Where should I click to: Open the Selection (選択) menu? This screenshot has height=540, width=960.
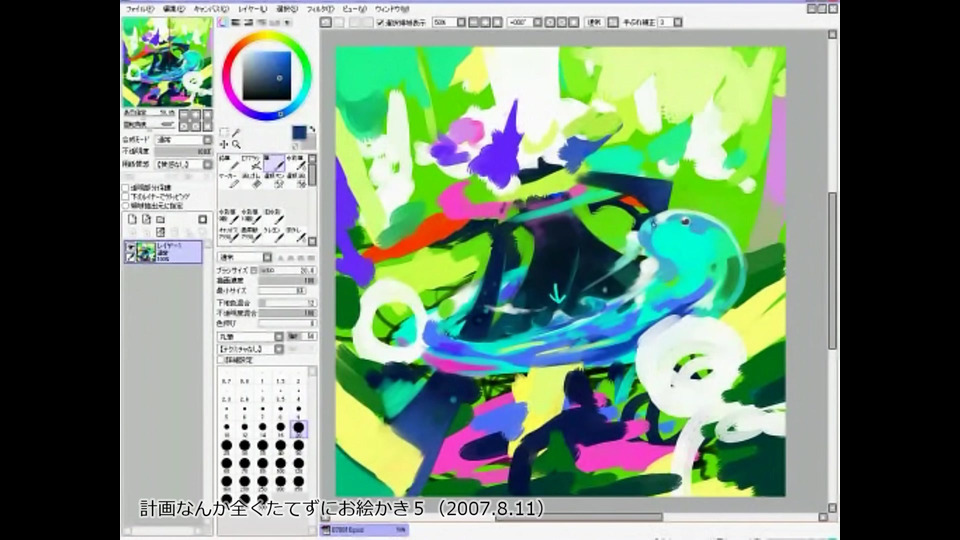(287, 9)
